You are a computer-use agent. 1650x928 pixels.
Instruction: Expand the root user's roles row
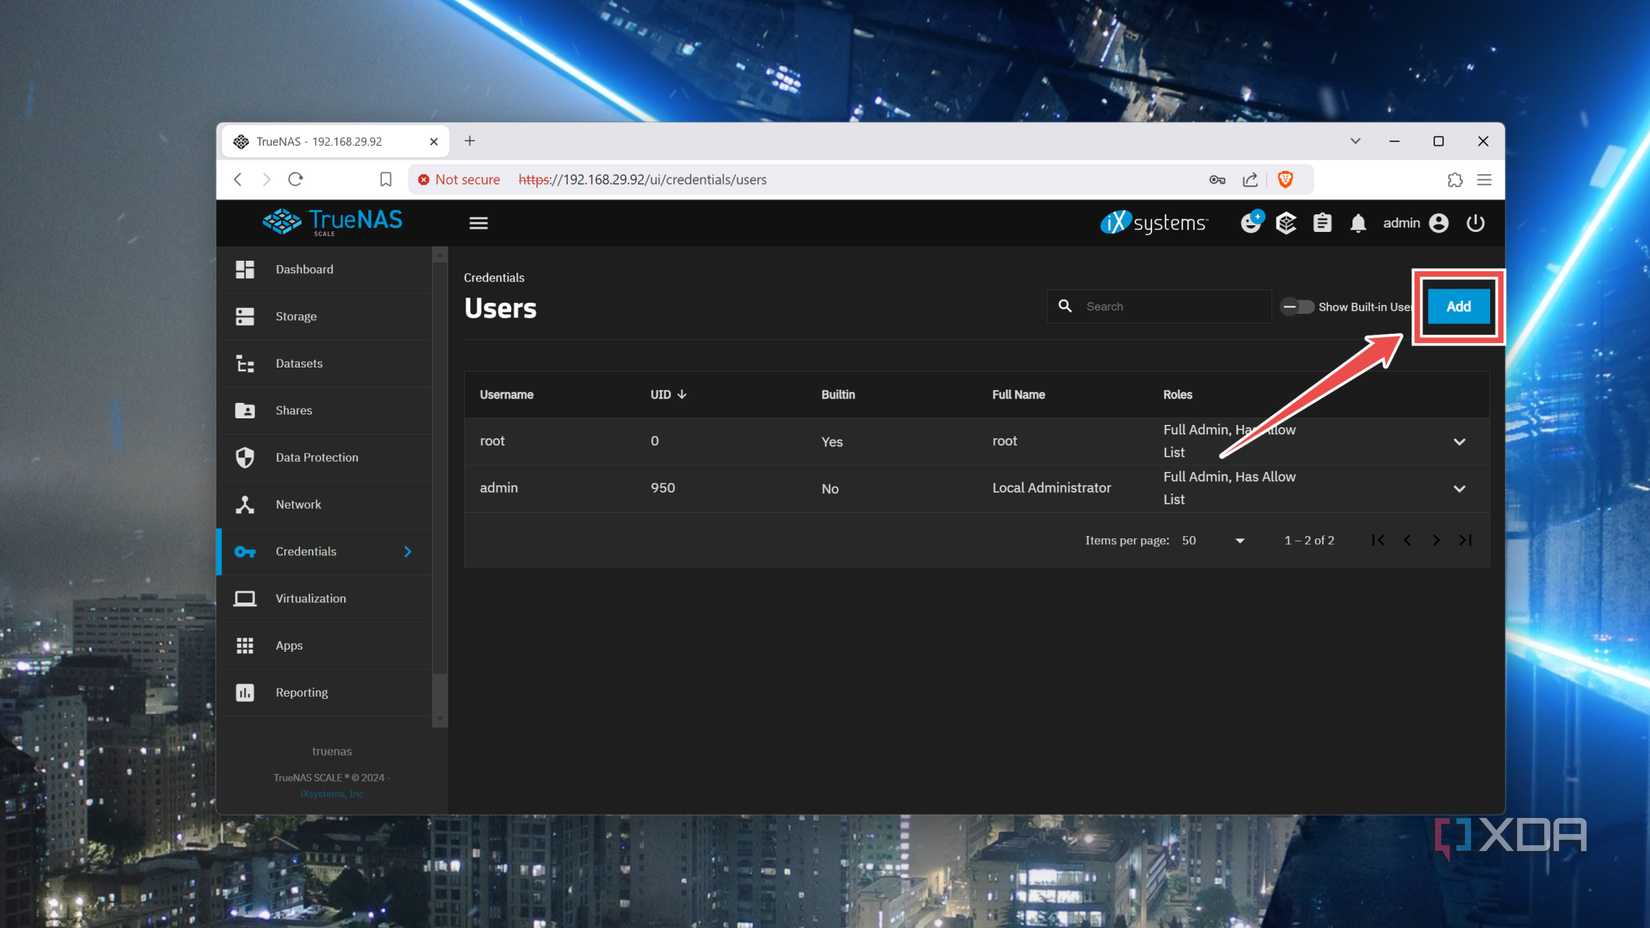pos(1459,441)
